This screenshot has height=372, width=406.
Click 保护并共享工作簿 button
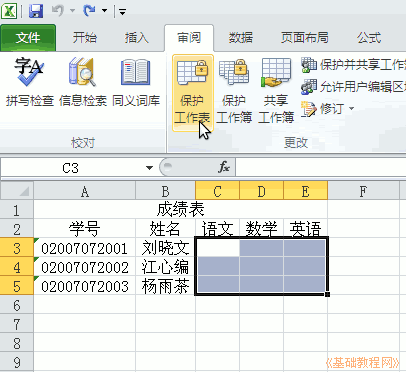pyautogui.click(x=353, y=65)
